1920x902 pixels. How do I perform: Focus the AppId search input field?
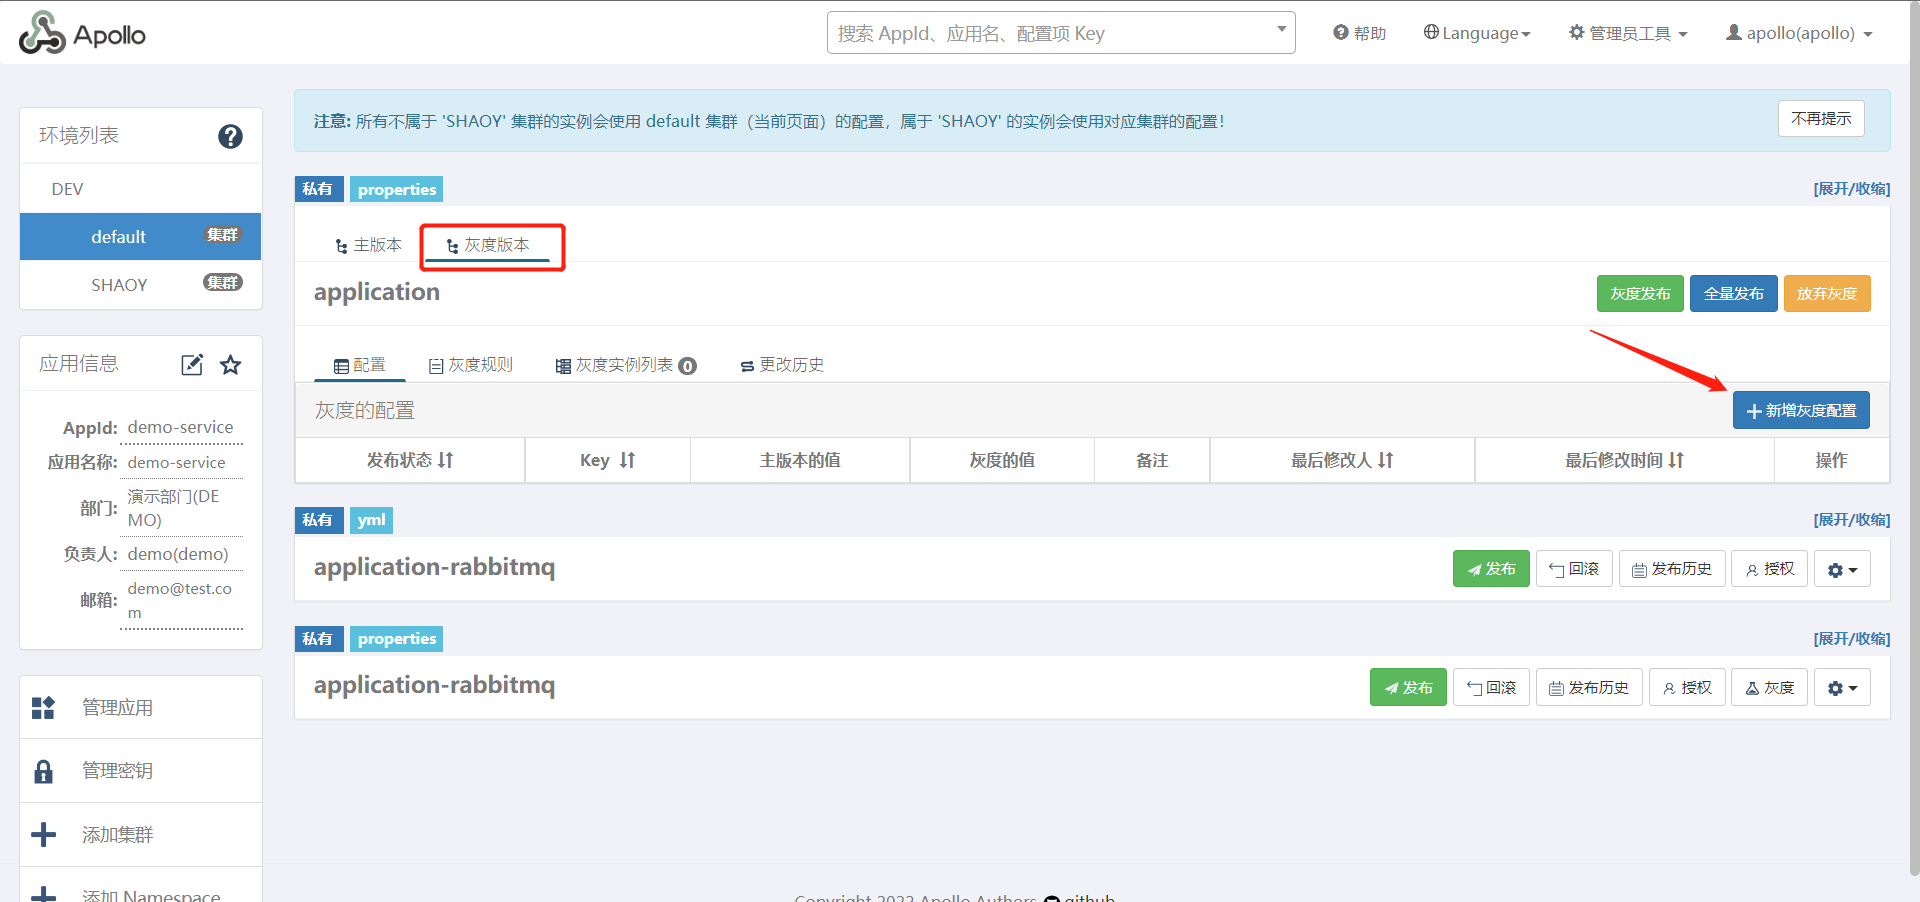click(1050, 33)
